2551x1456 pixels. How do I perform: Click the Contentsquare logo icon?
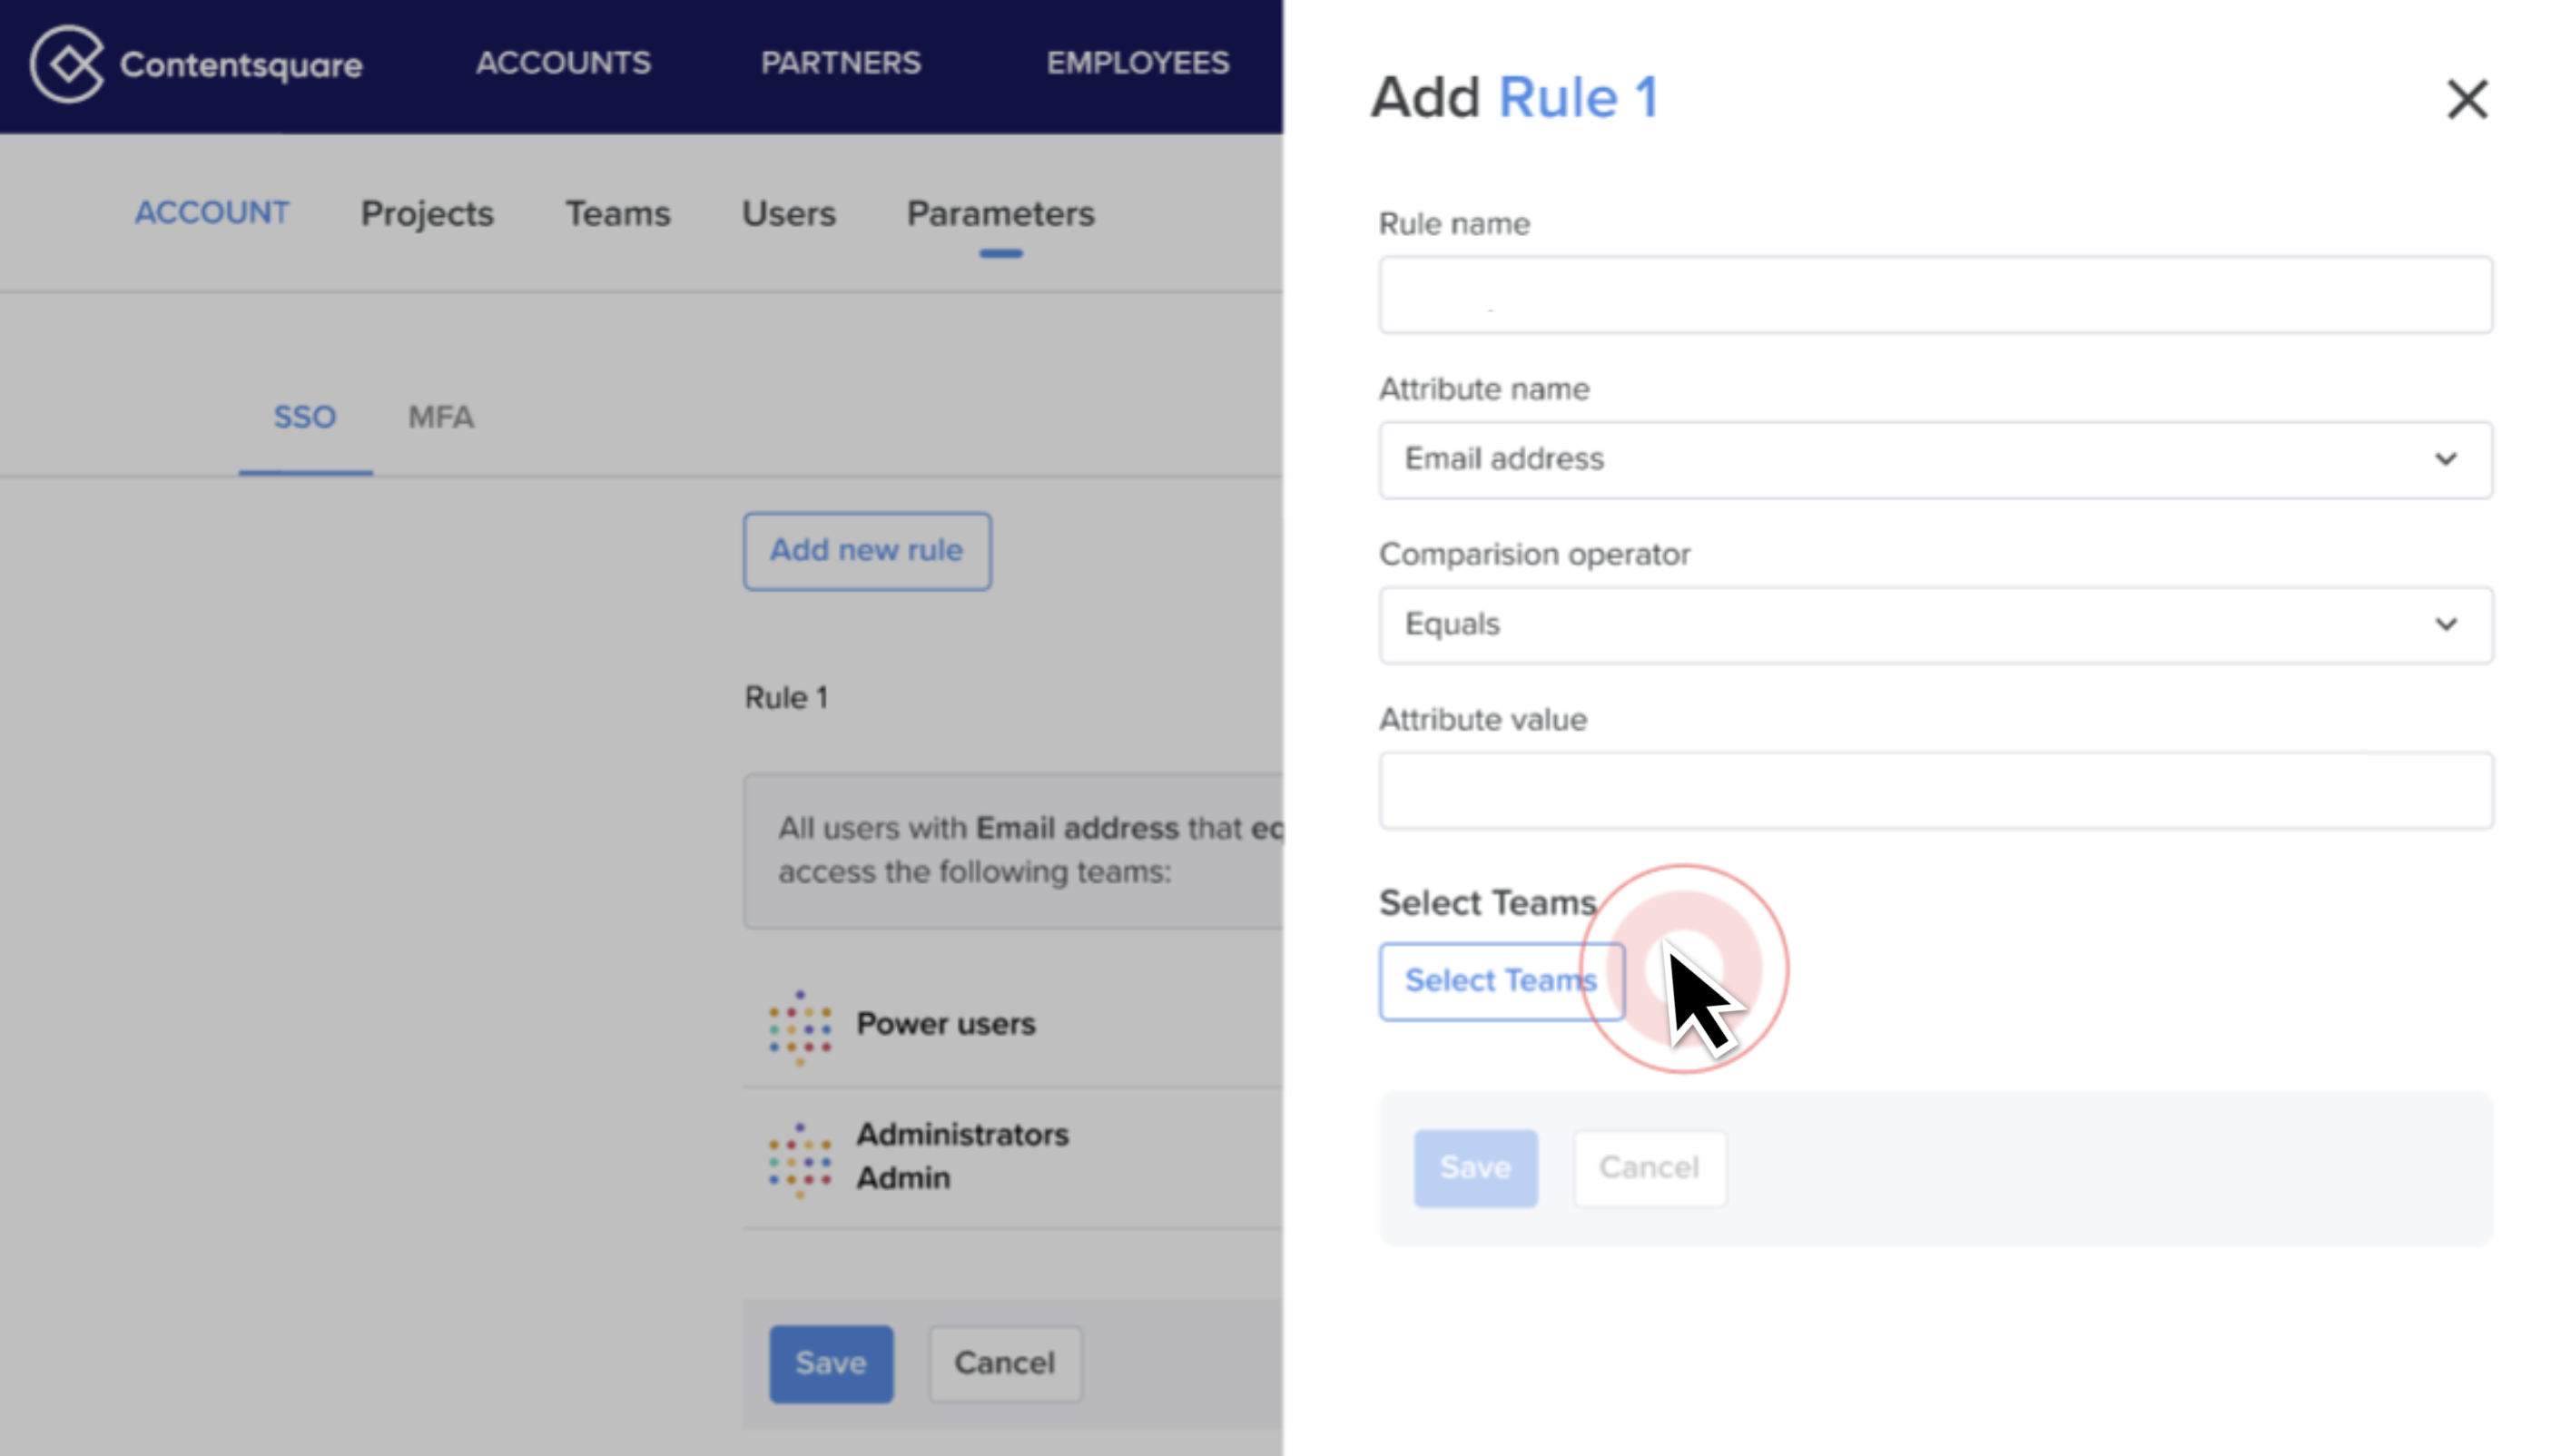67,64
